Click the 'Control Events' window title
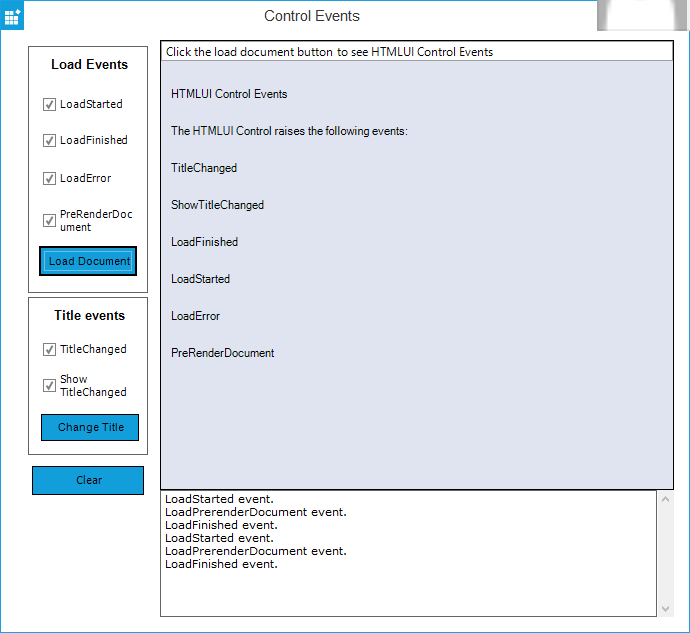Image resolution: width=690 pixels, height=633 pixels. (x=312, y=16)
